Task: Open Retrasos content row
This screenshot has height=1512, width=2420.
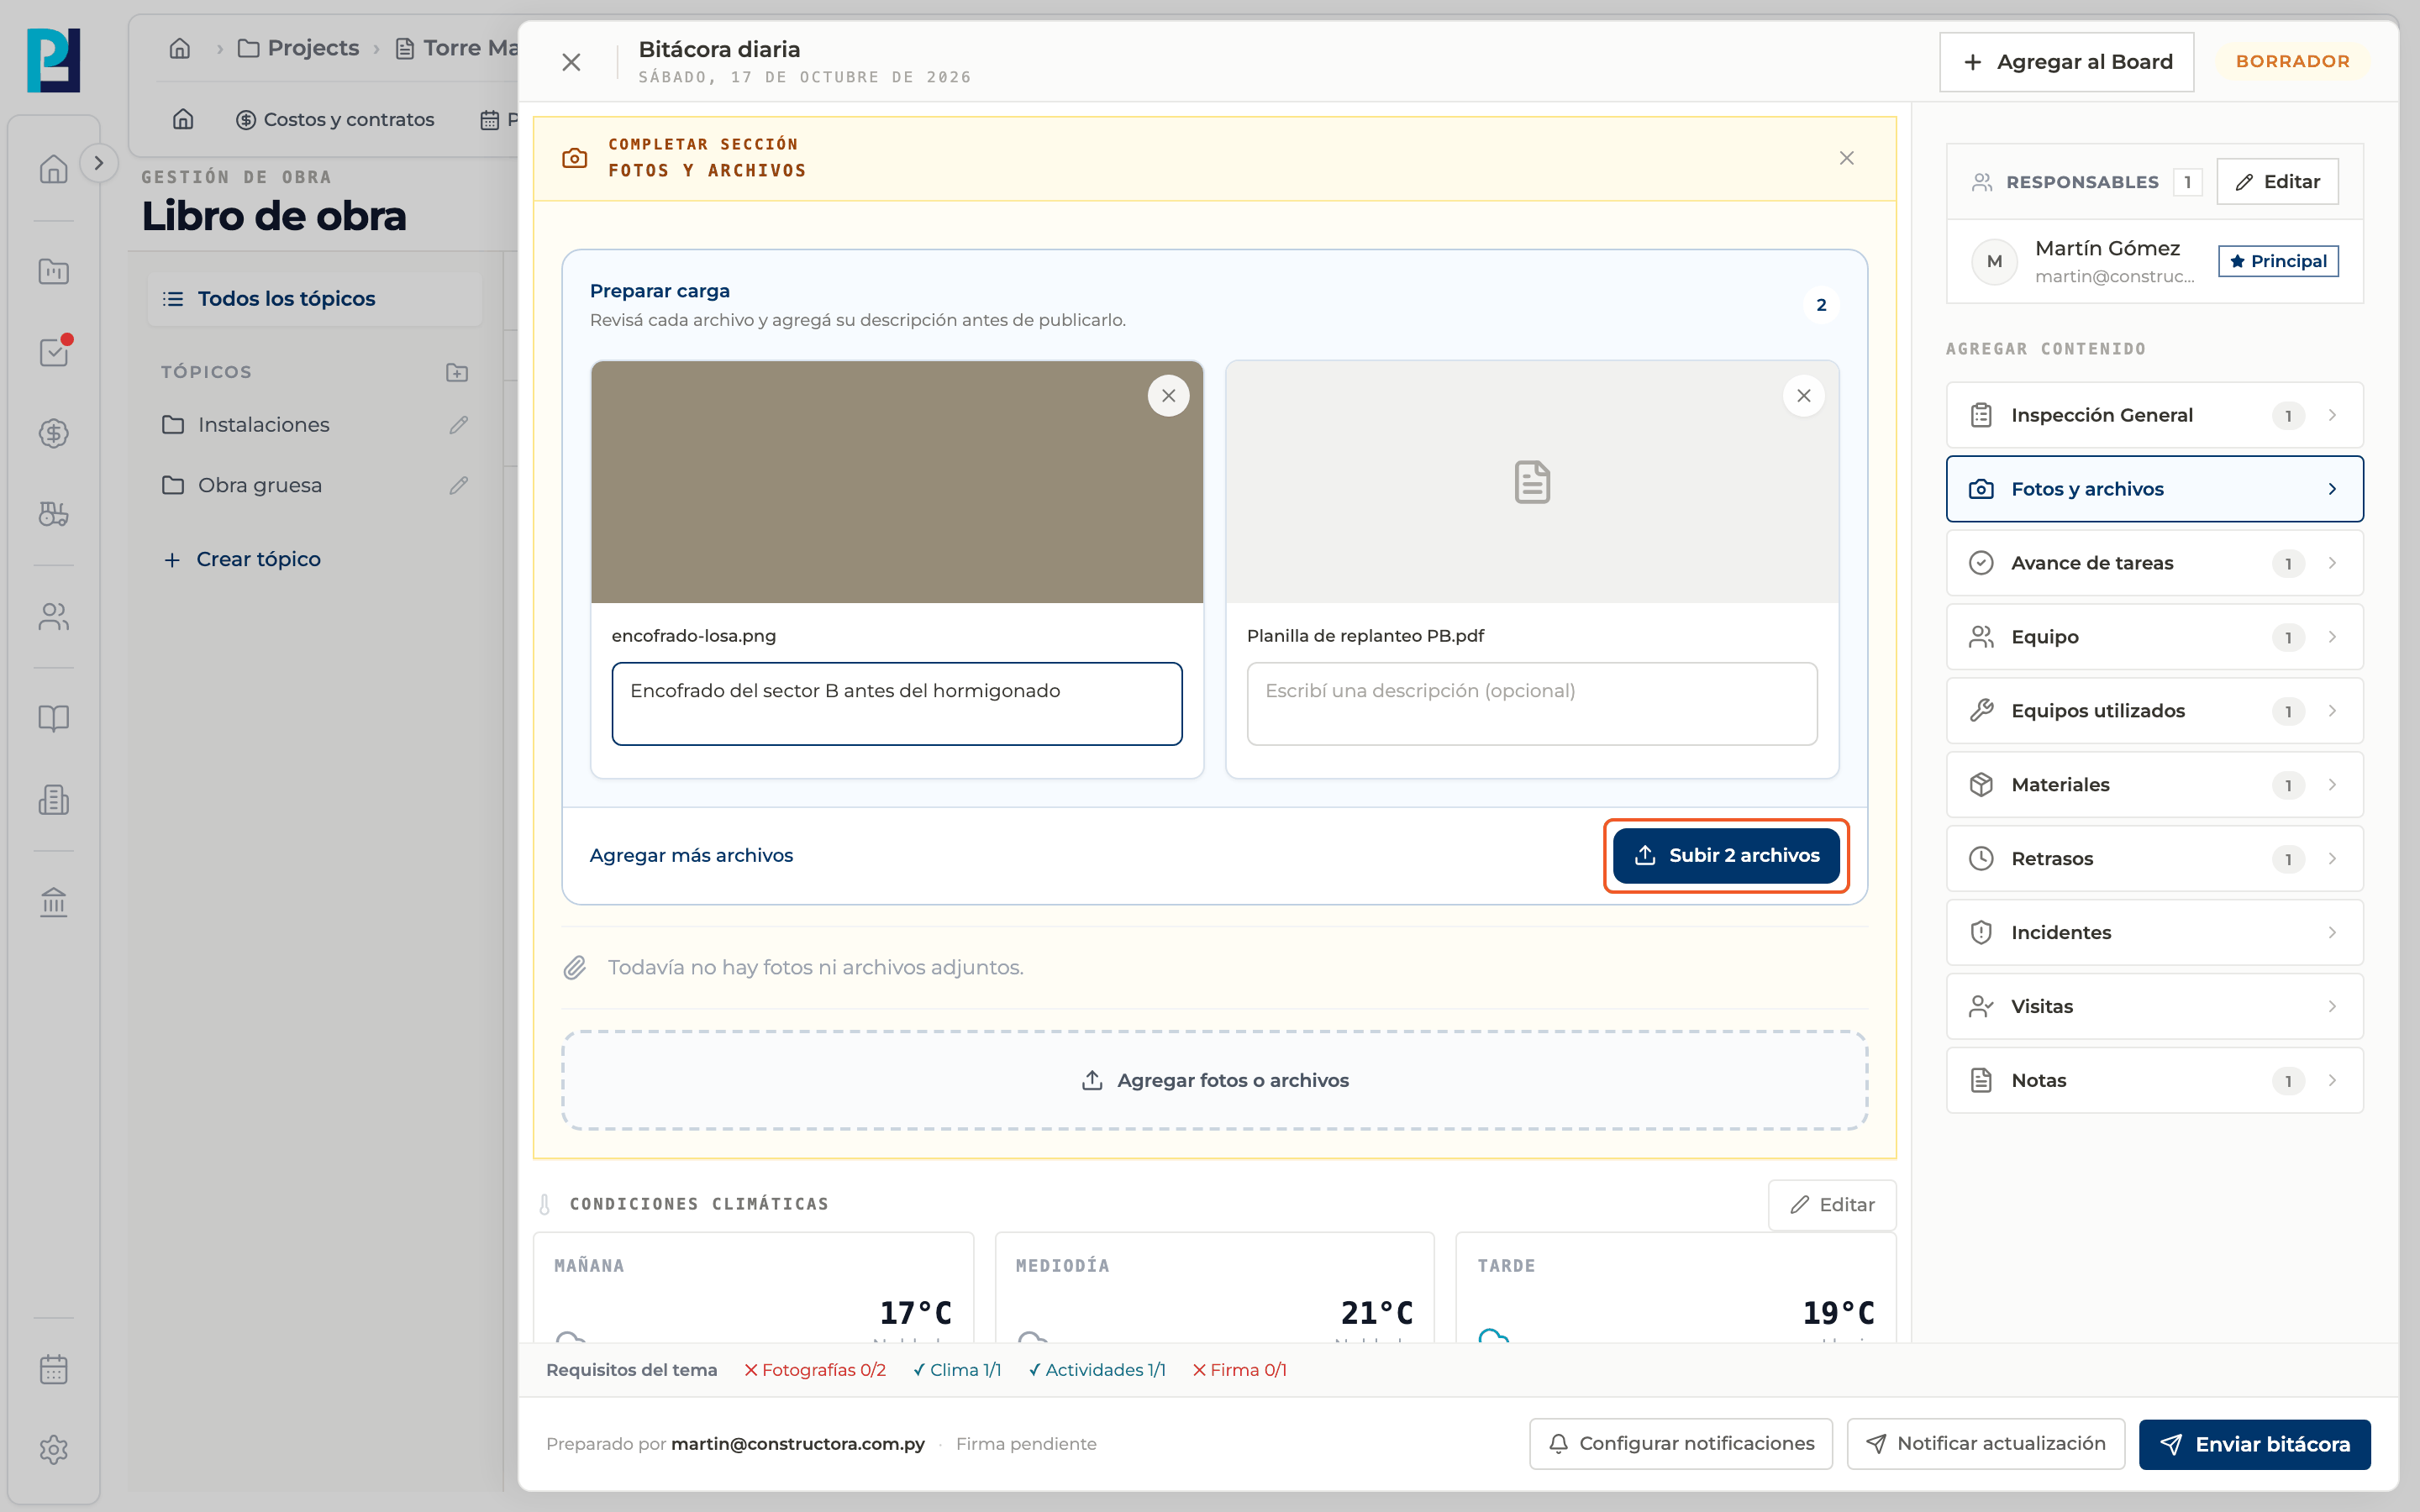Action: (x=2154, y=859)
